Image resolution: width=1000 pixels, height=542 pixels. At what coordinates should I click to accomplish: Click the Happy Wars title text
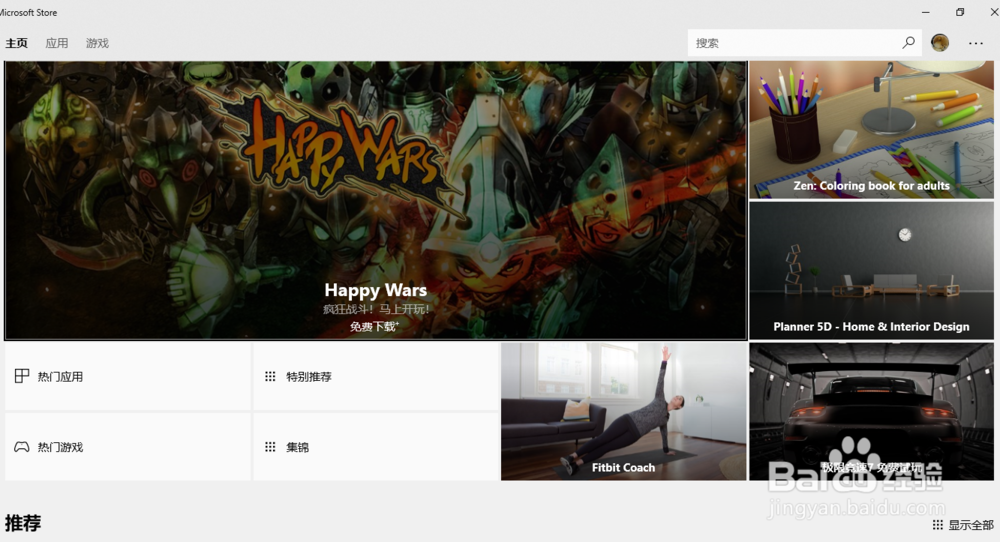click(x=376, y=290)
